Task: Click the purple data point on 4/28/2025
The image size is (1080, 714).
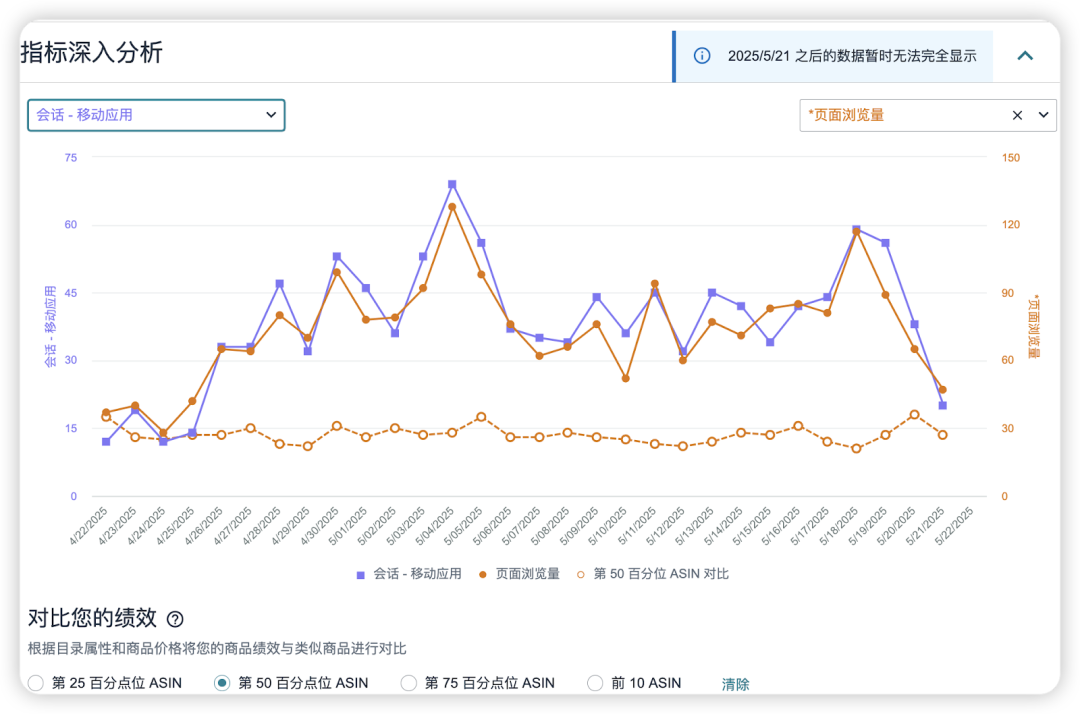Action: click(x=280, y=284)
